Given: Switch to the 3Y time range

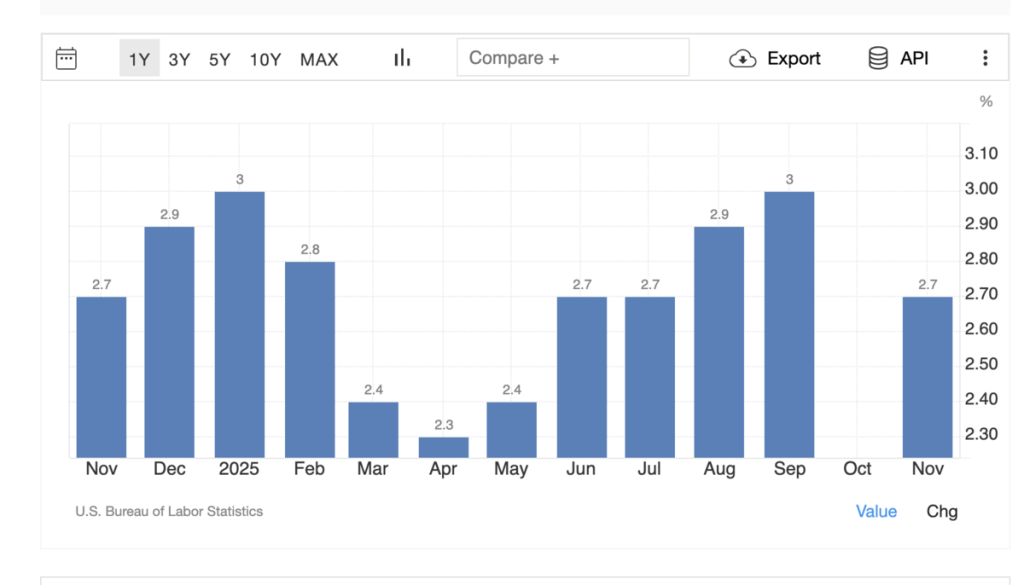Looking at the screenshot, I should 179,59.
